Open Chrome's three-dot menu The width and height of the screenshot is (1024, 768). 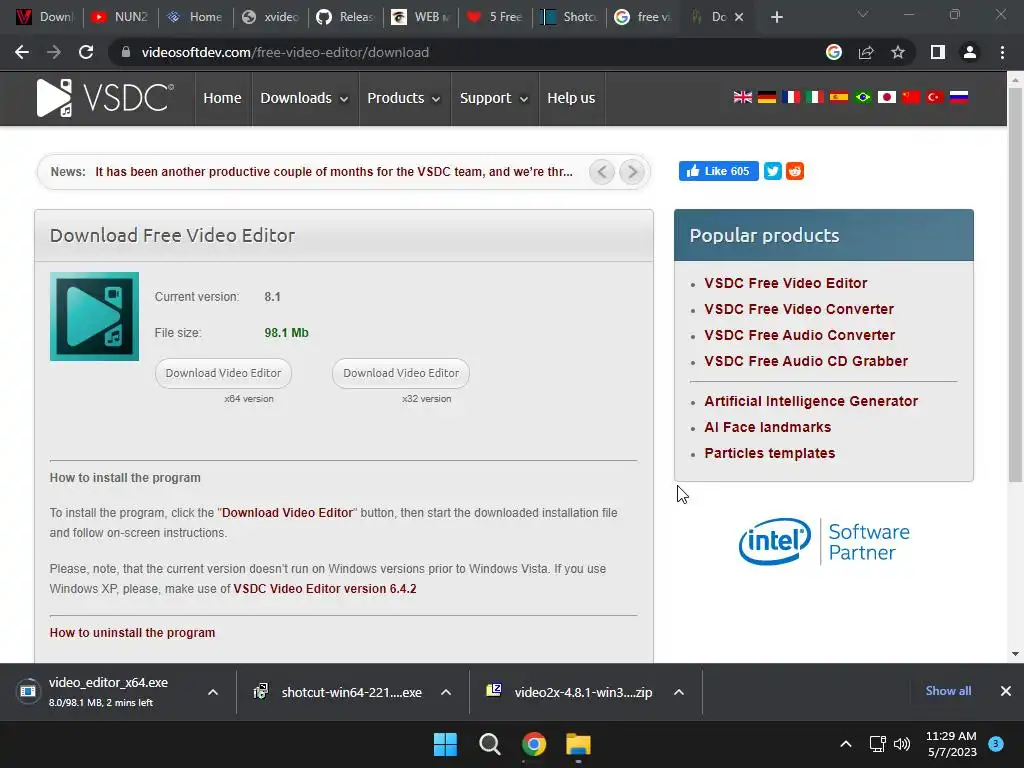coord(1002,52)
